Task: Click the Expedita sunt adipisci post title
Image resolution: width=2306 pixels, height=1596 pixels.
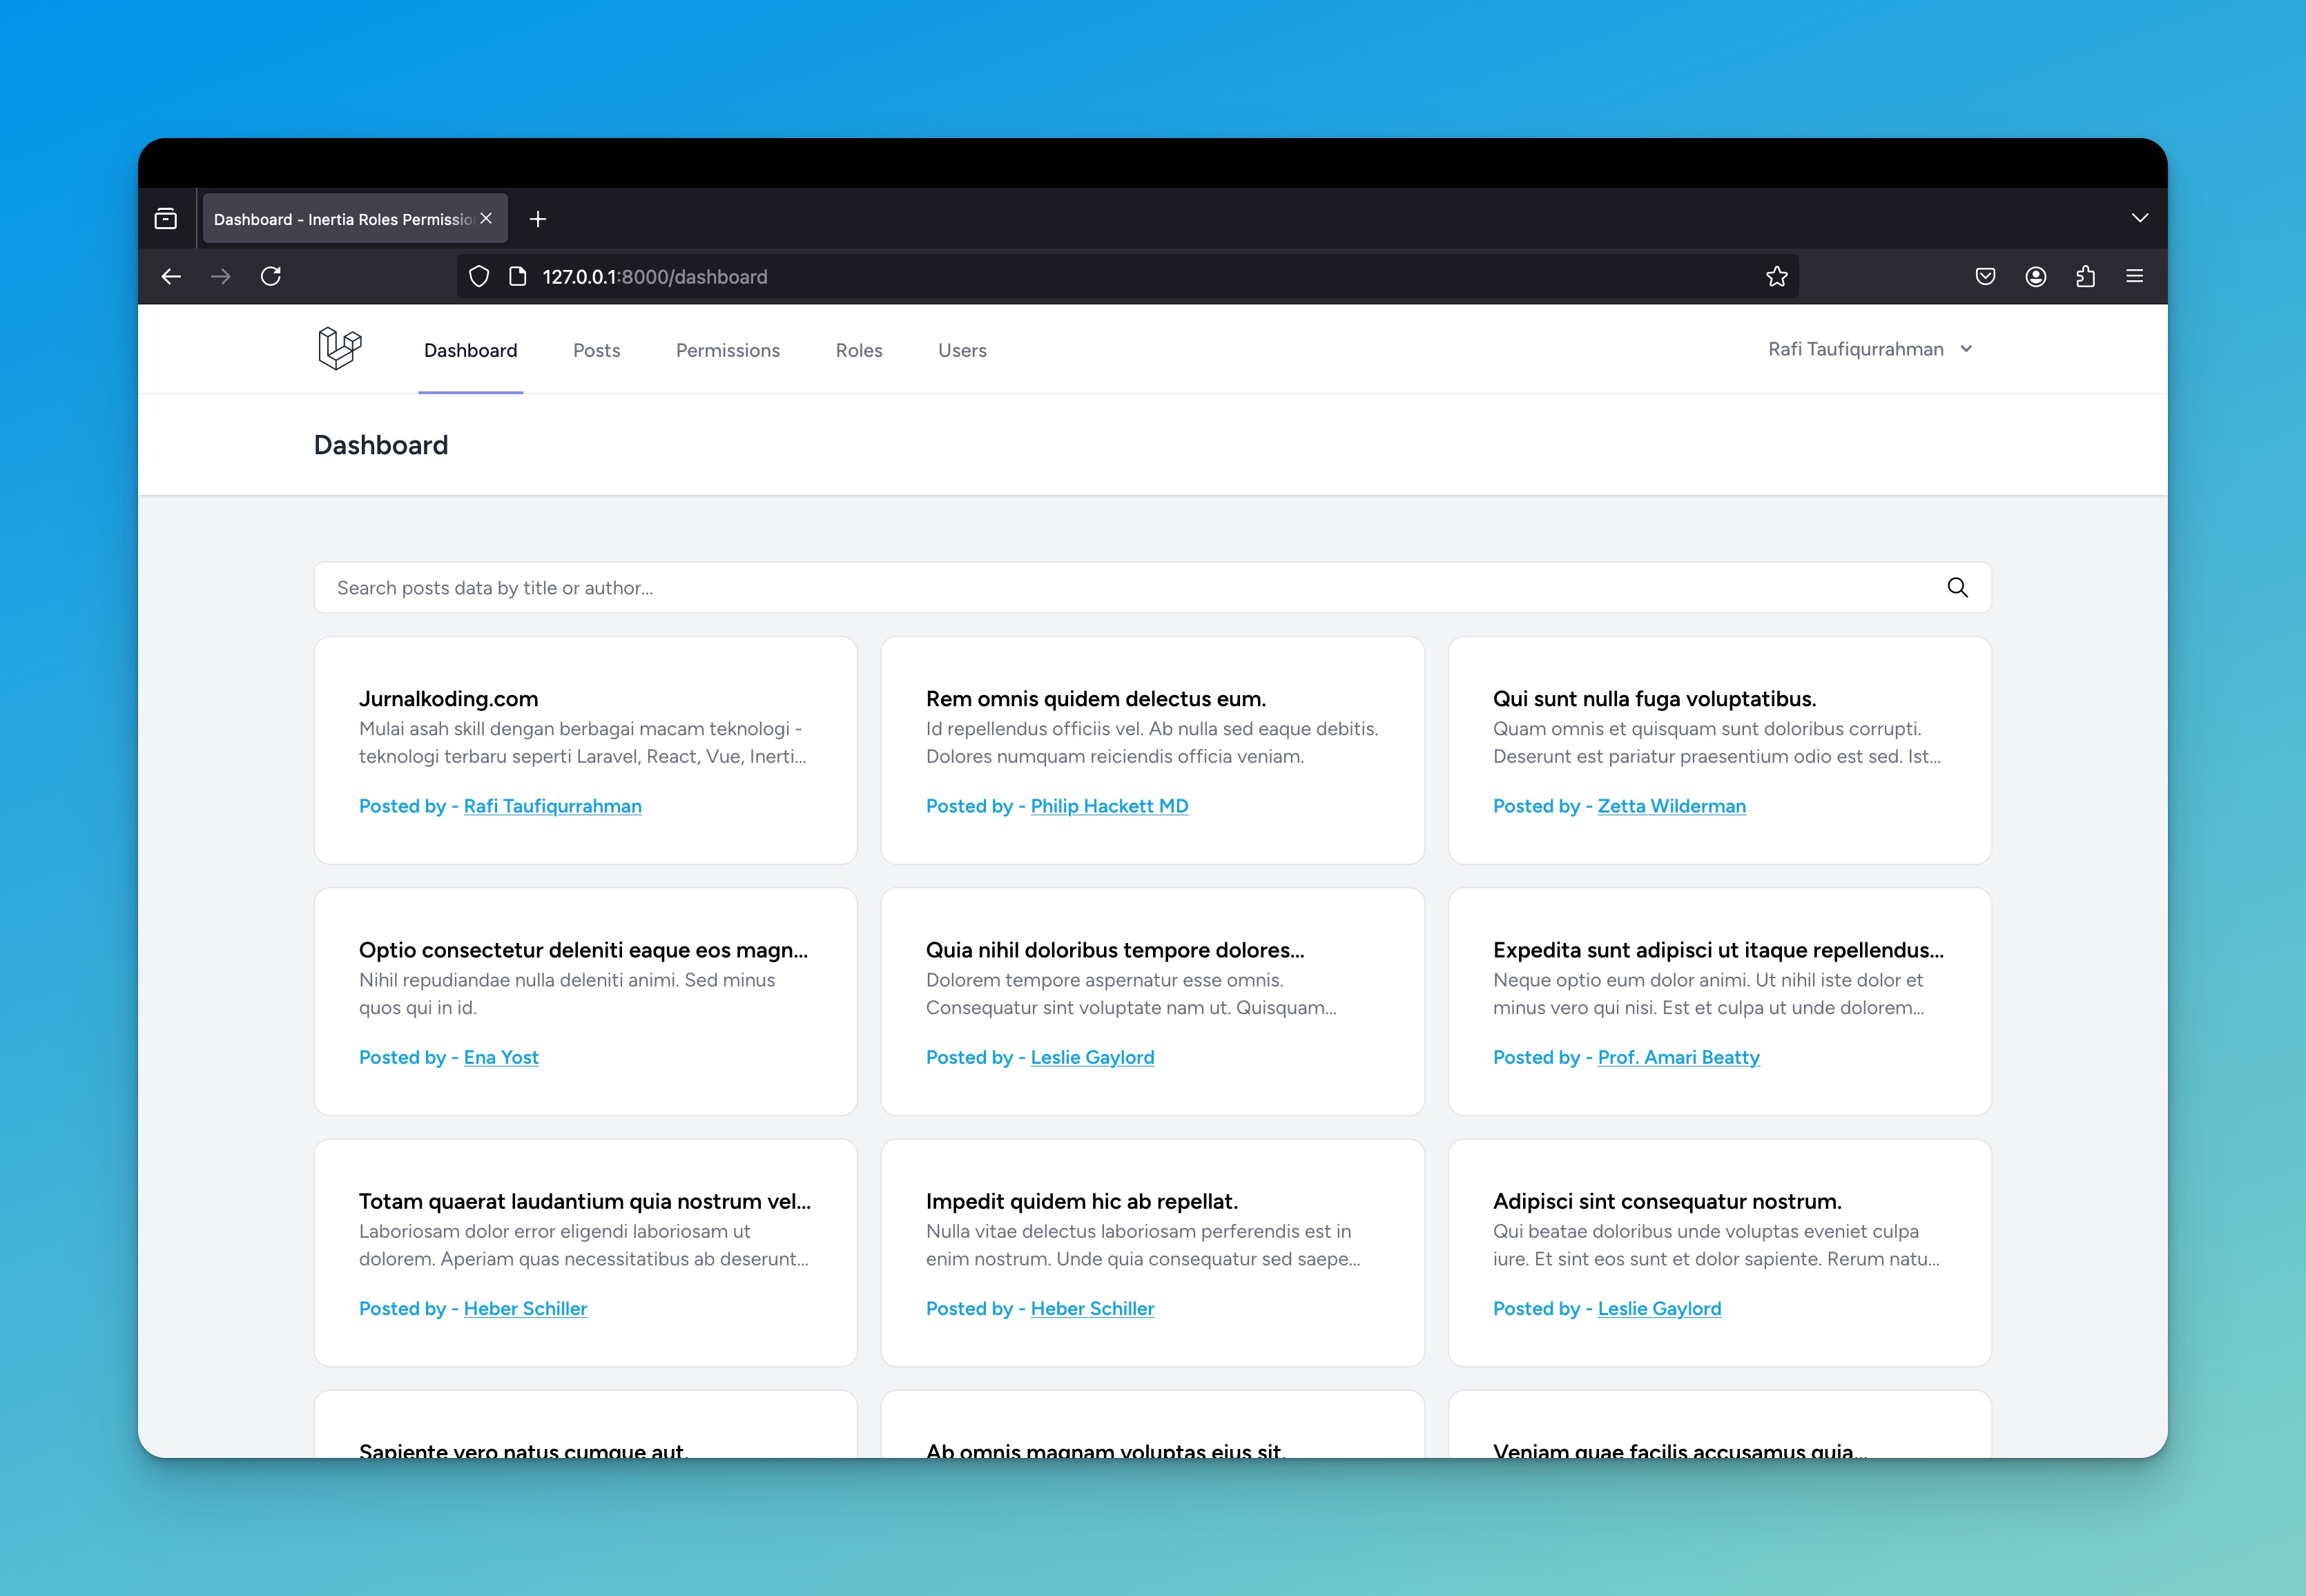Action: click(1718, 950)
